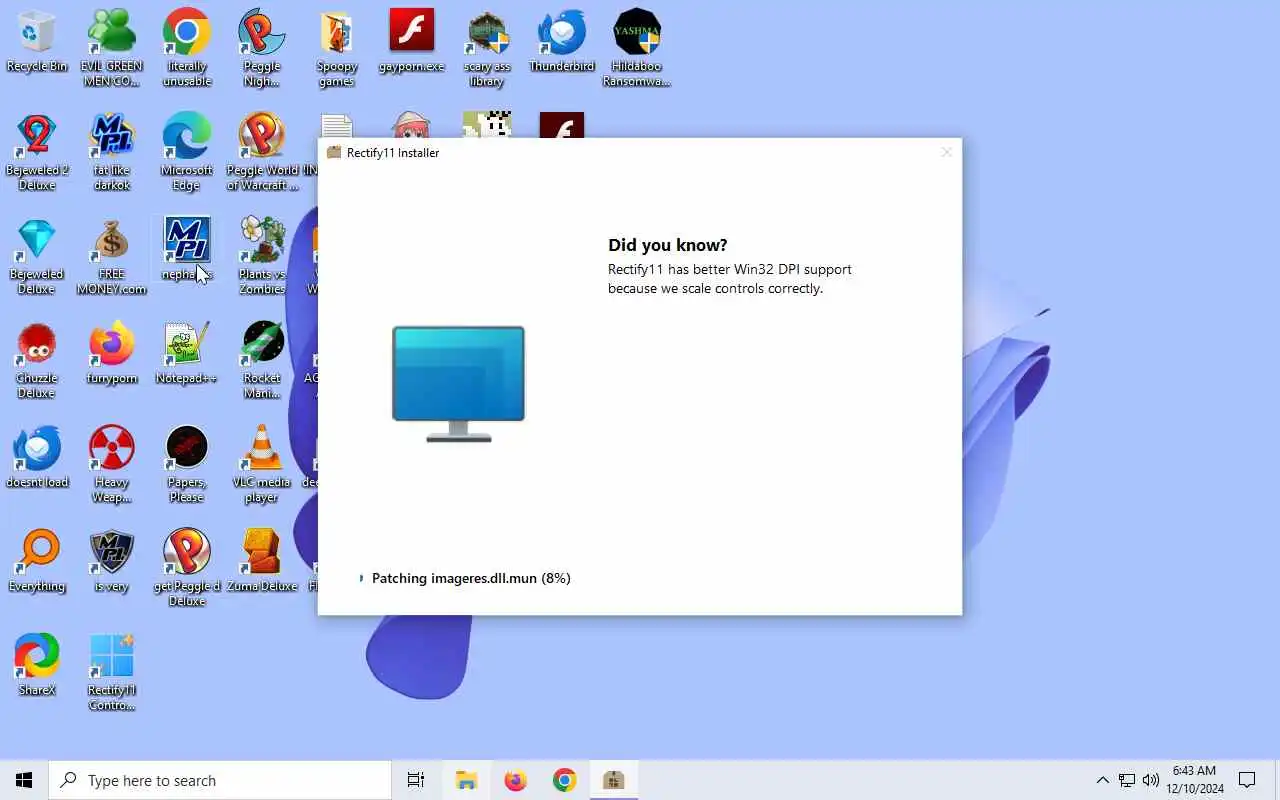1280x800 pixels.
Task: Open the notification center icon
Action: (1247, 780)
